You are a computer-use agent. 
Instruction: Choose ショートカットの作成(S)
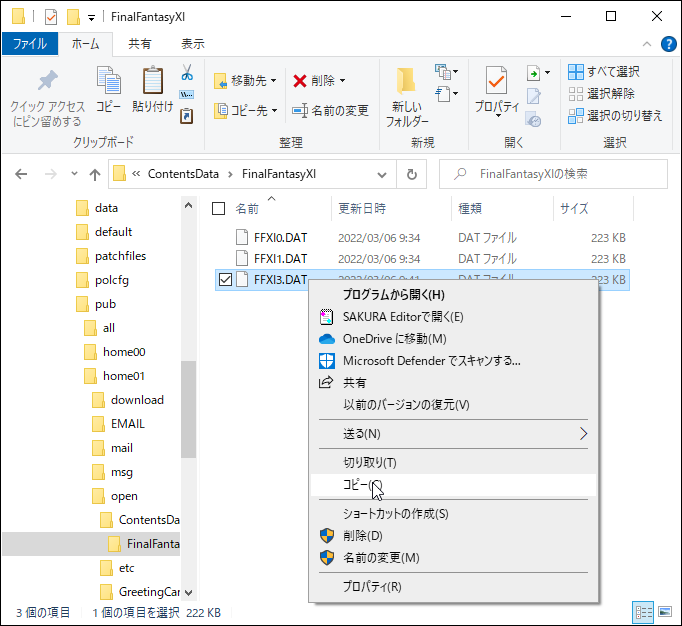(454, 514)
